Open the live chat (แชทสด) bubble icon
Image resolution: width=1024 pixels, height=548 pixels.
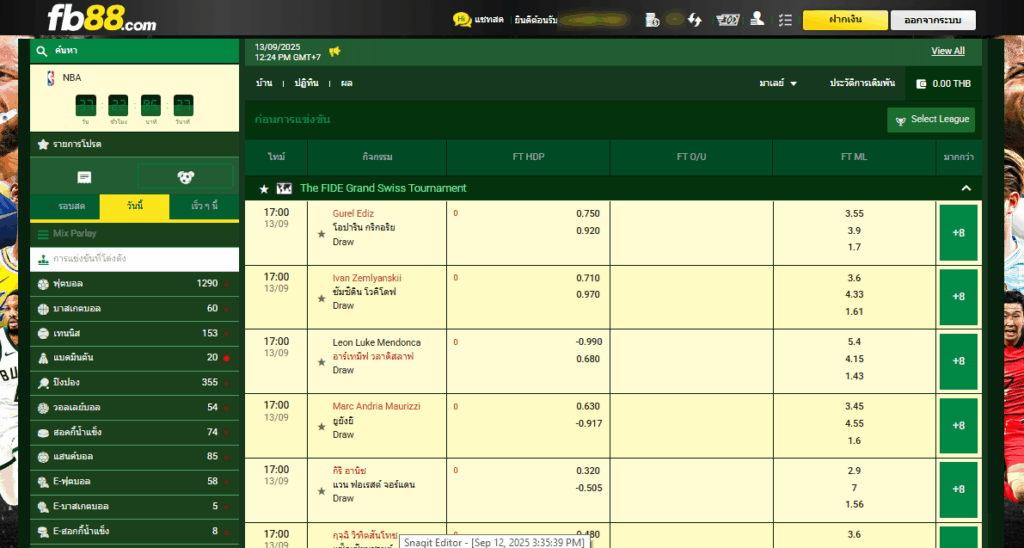pyautogui.click(x=462, y=20)
